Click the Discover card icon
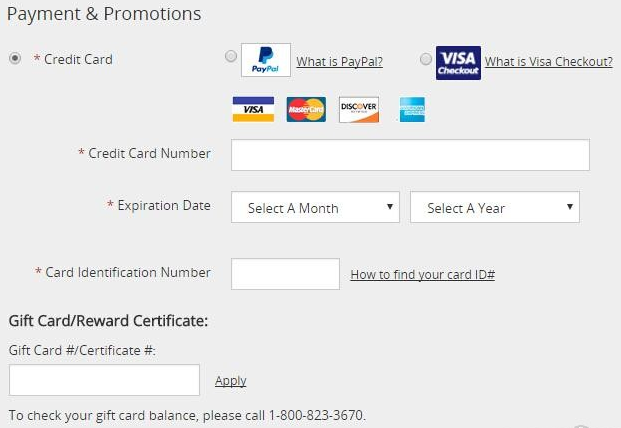The height and width of the screenshot is (428, 621). click(x=359, y=110)
